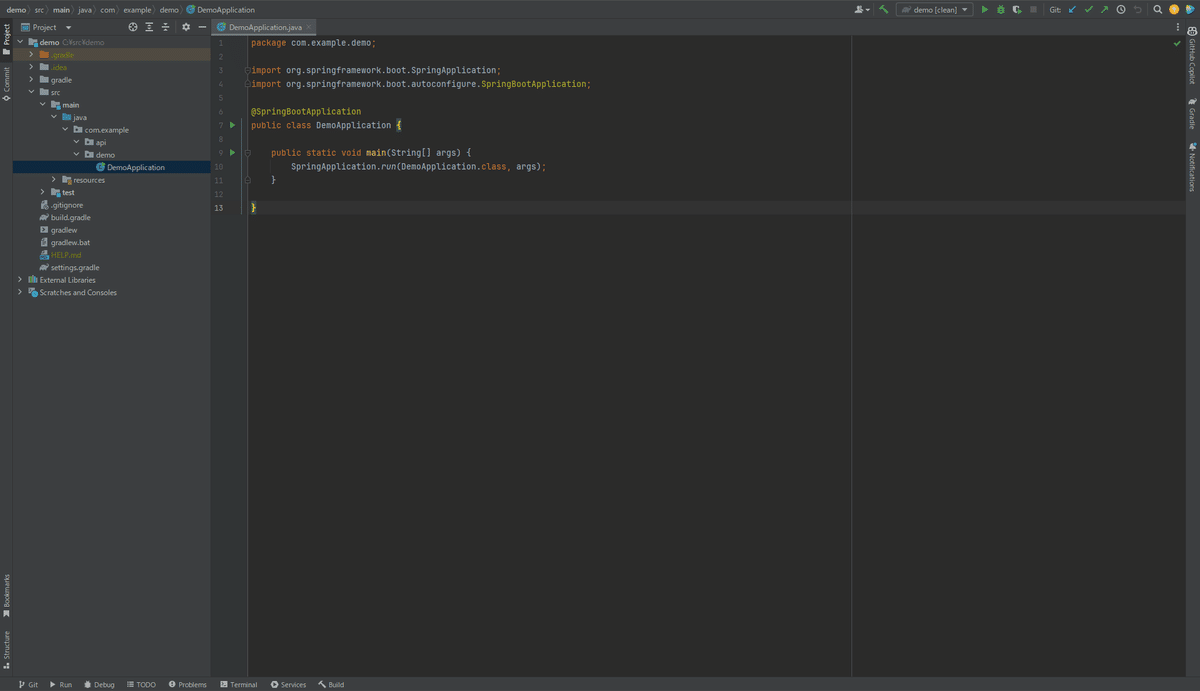Commit changes with the green checkmark icon

click(x=1088, y=9)
